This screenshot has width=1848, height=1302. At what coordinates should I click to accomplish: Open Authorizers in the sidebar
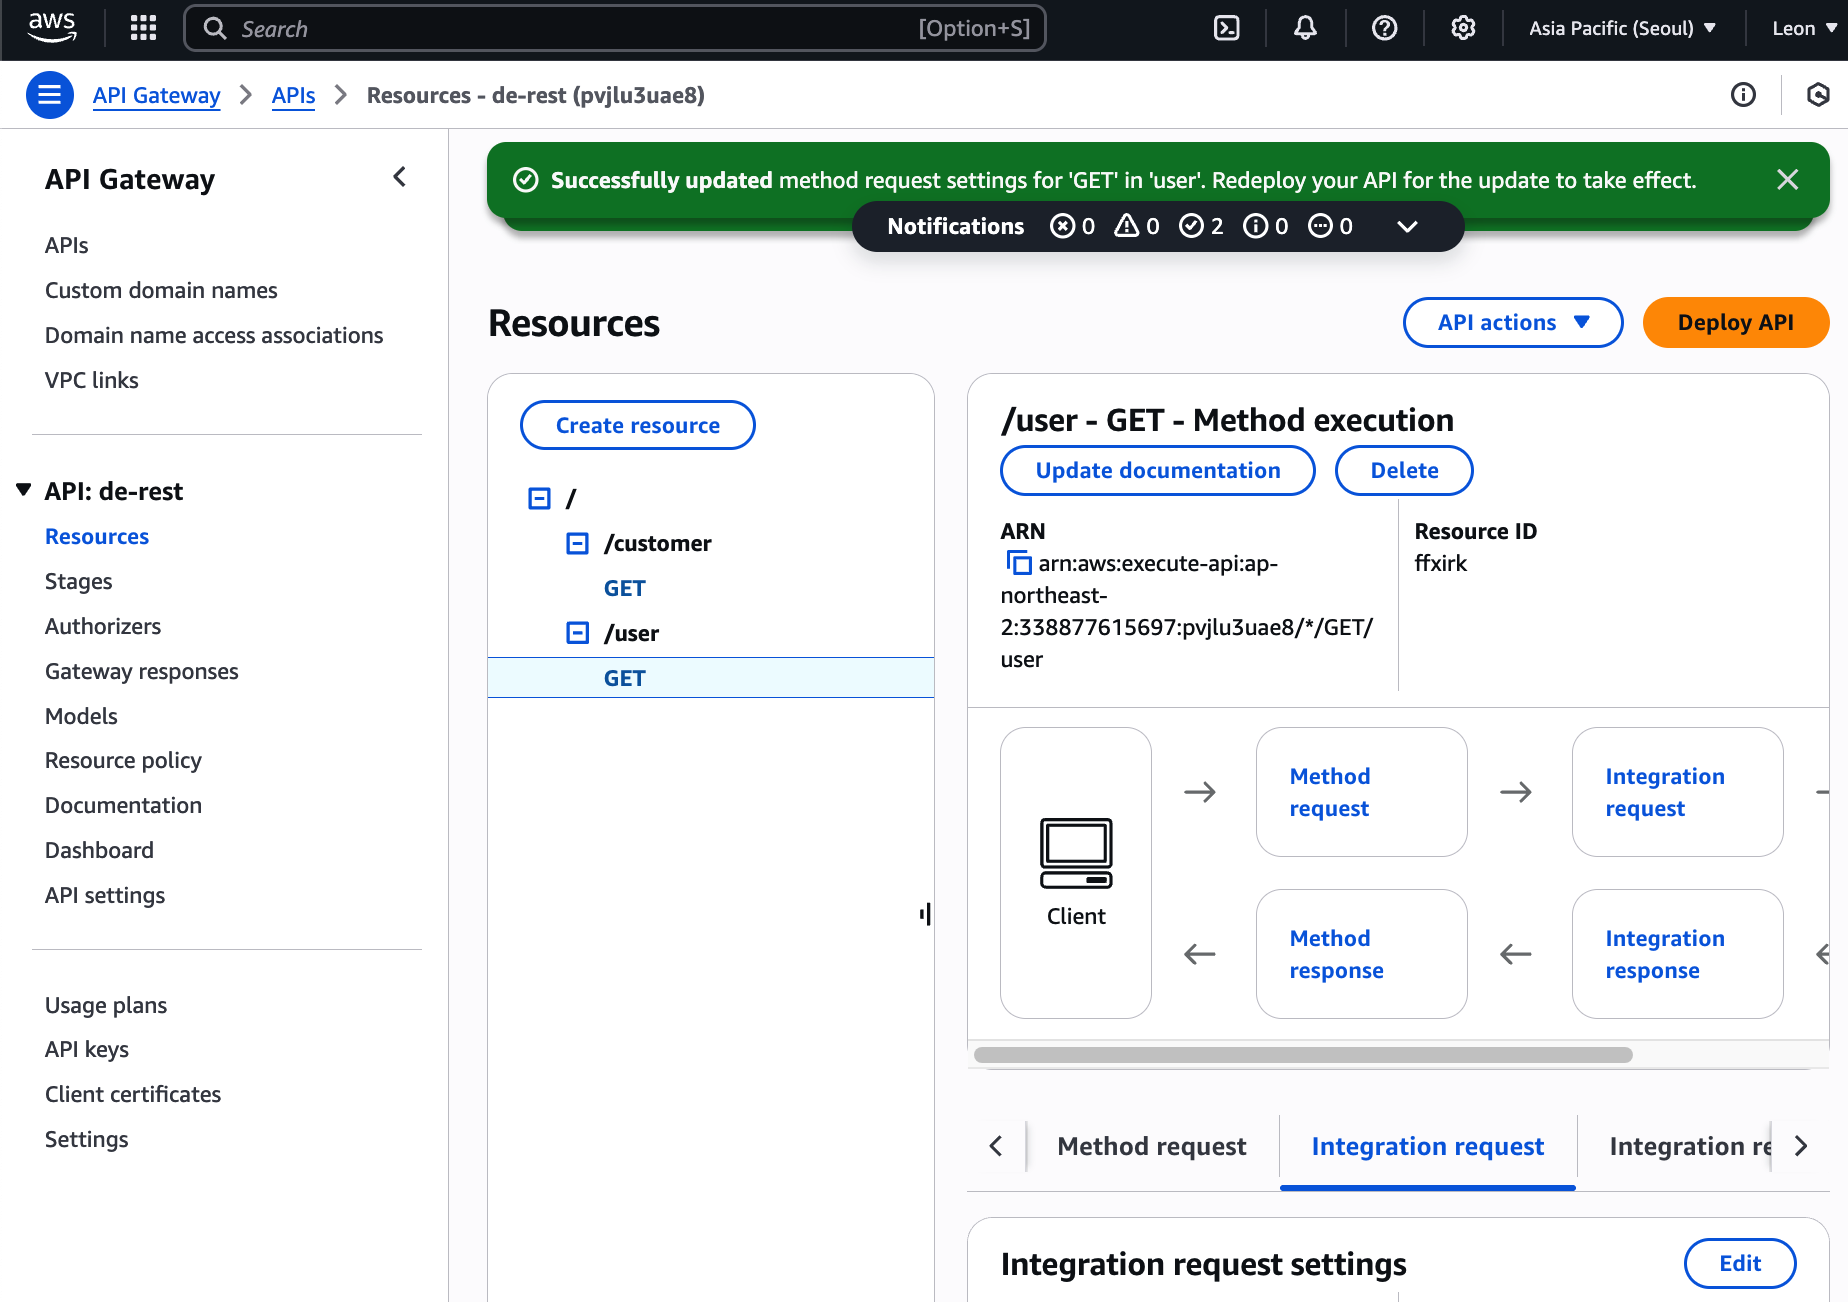(103, 626)
